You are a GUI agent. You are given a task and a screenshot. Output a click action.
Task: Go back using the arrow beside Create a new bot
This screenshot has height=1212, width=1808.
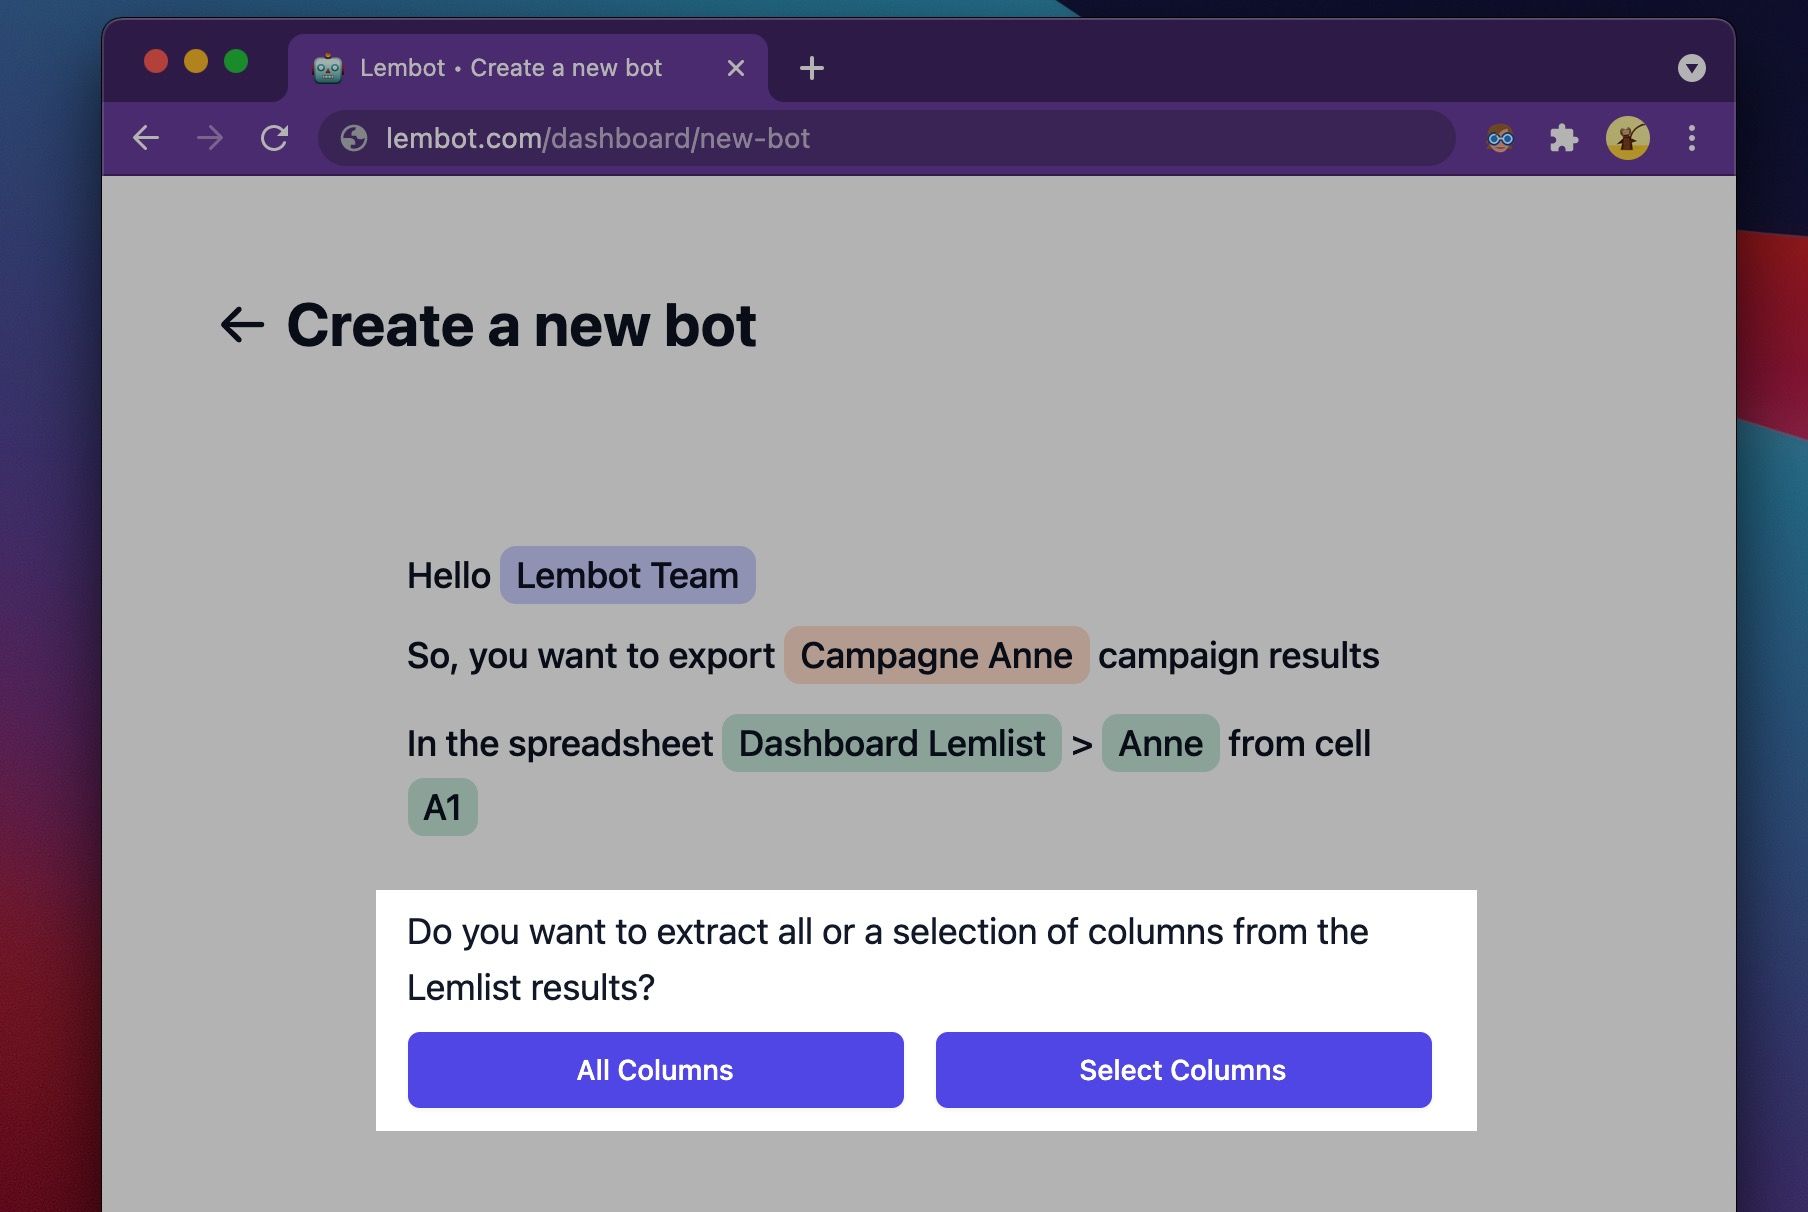tap(242, 325)
